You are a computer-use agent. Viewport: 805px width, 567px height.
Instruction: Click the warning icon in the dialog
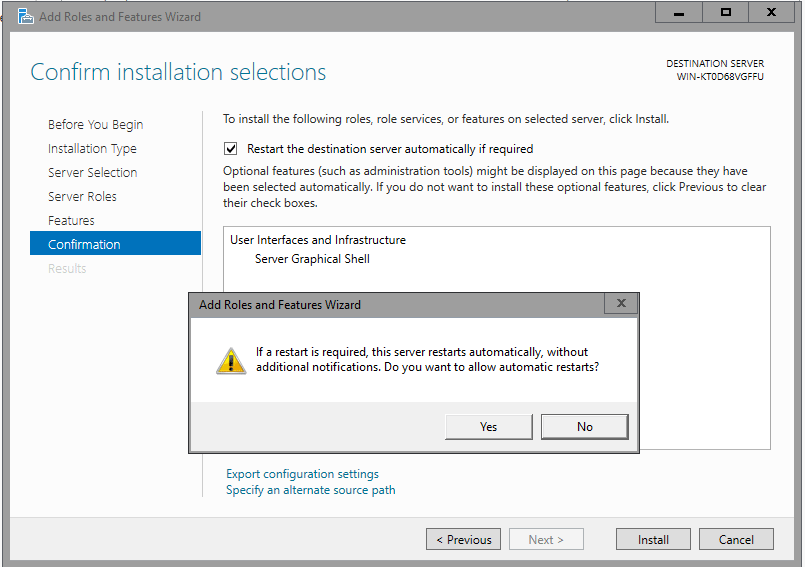click(231, 361)
